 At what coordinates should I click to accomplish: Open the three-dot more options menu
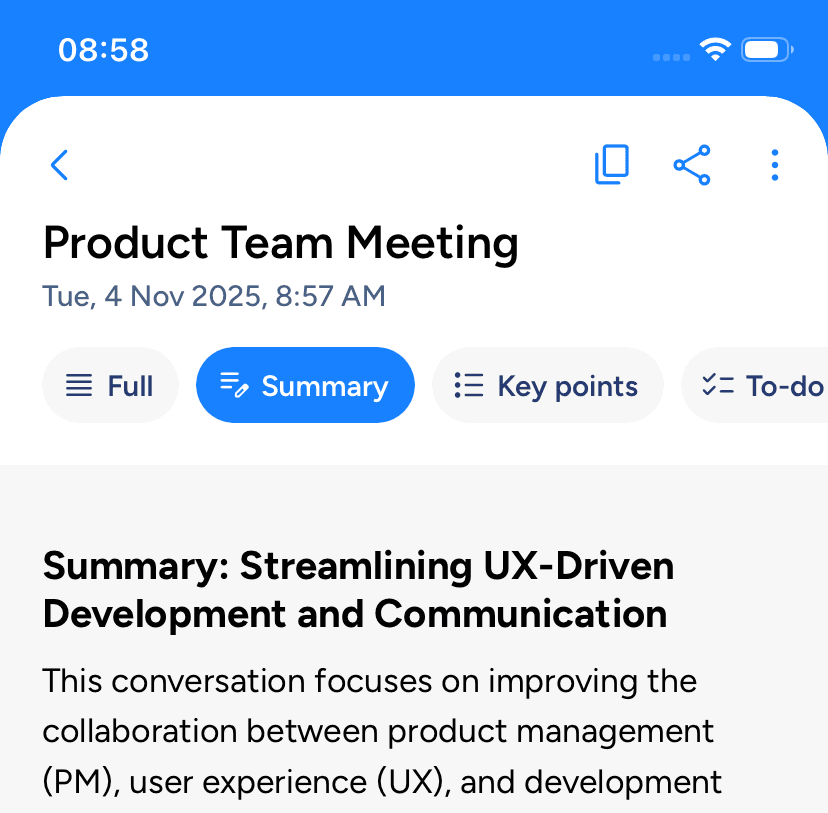[x=775, y=165]
